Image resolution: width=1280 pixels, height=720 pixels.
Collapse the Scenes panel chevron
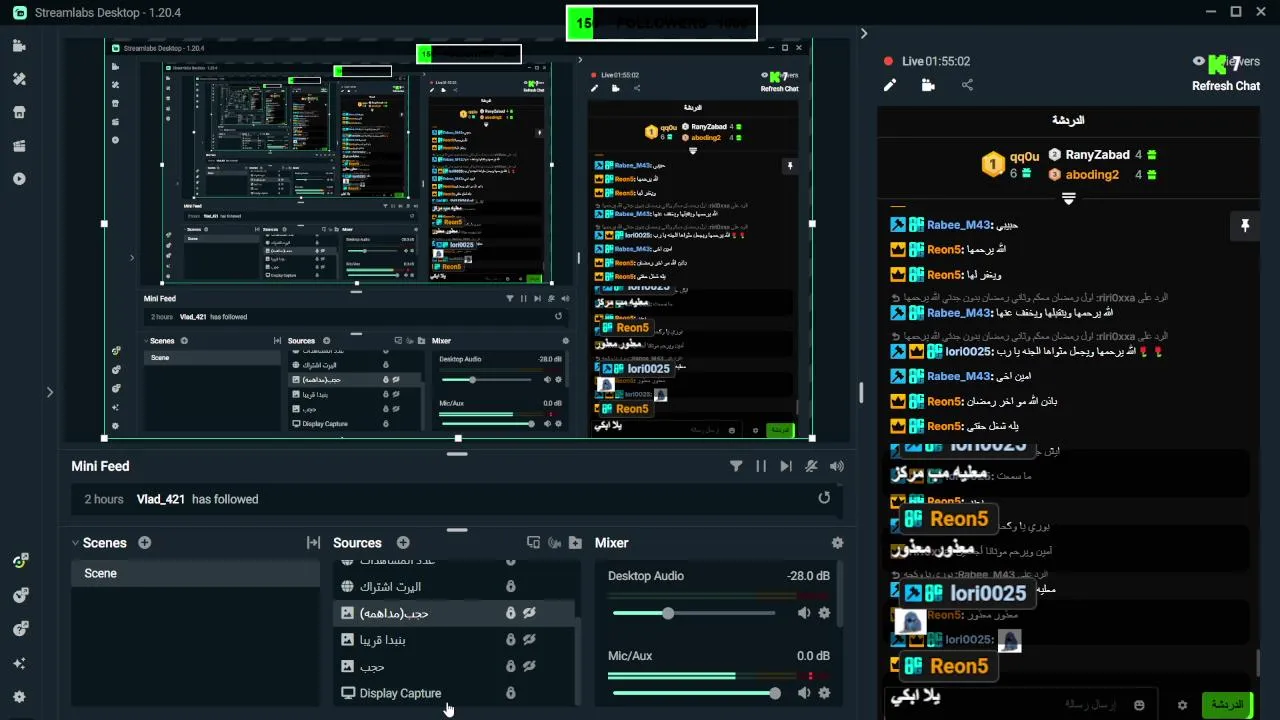coord(75,543)
